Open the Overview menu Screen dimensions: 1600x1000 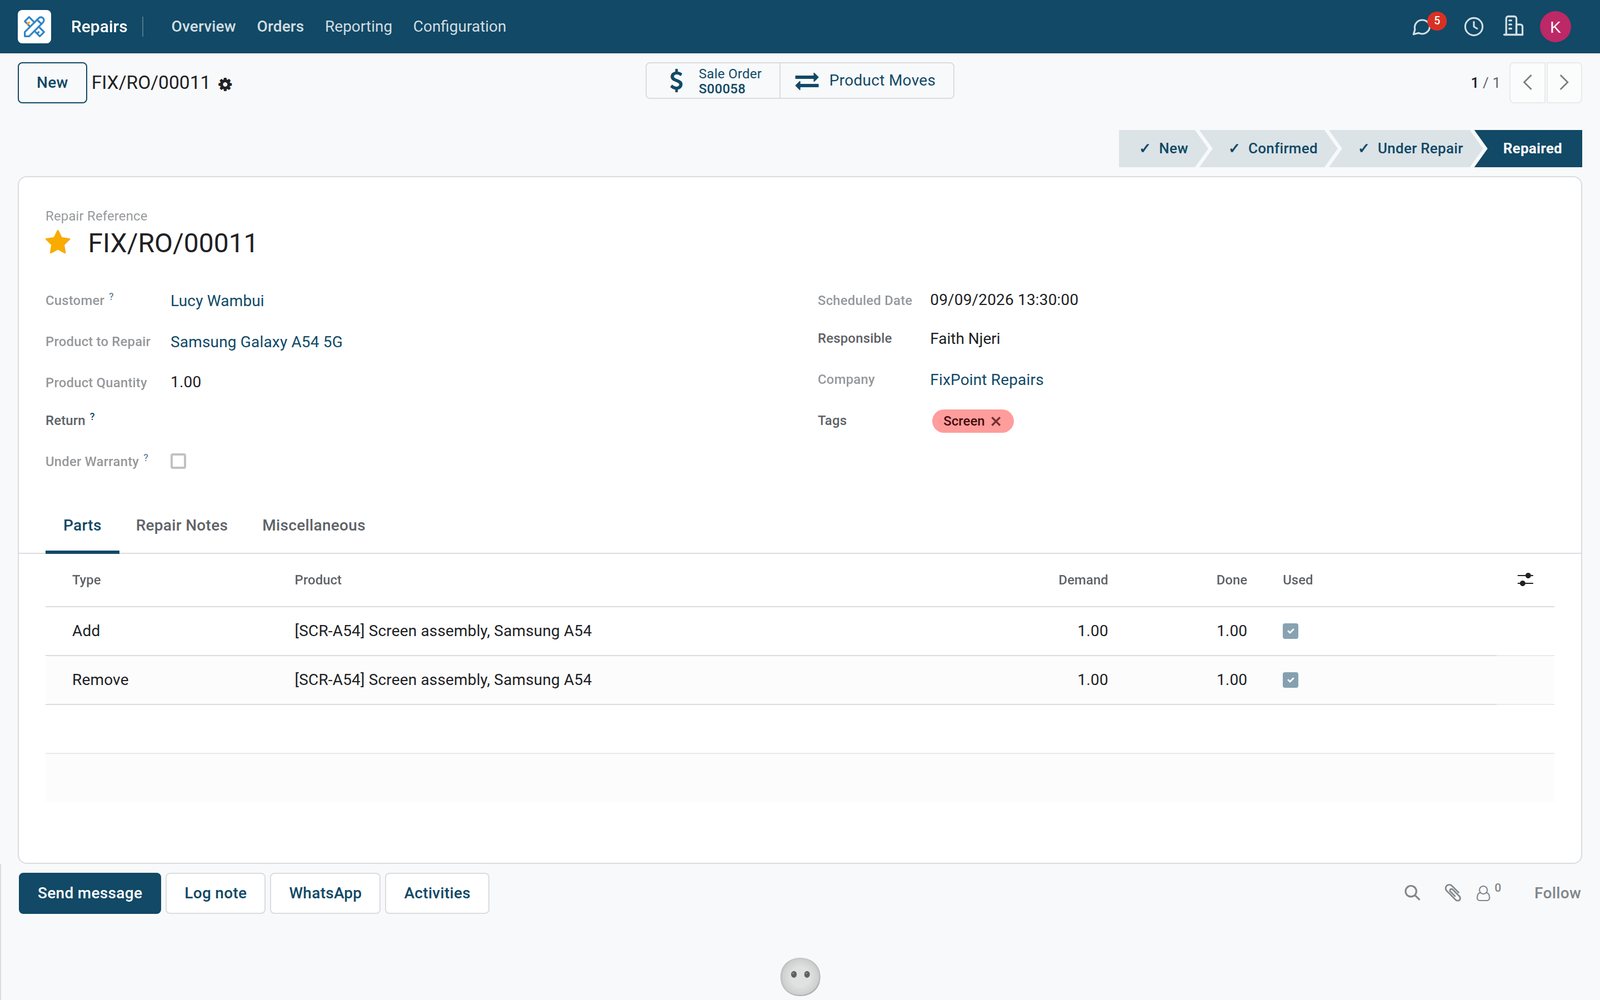pos(203,27)
